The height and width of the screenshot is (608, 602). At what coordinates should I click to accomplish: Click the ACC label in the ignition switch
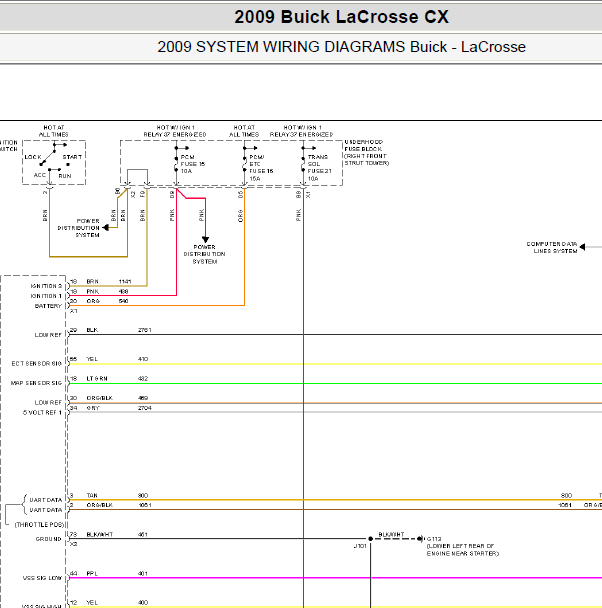40,175
